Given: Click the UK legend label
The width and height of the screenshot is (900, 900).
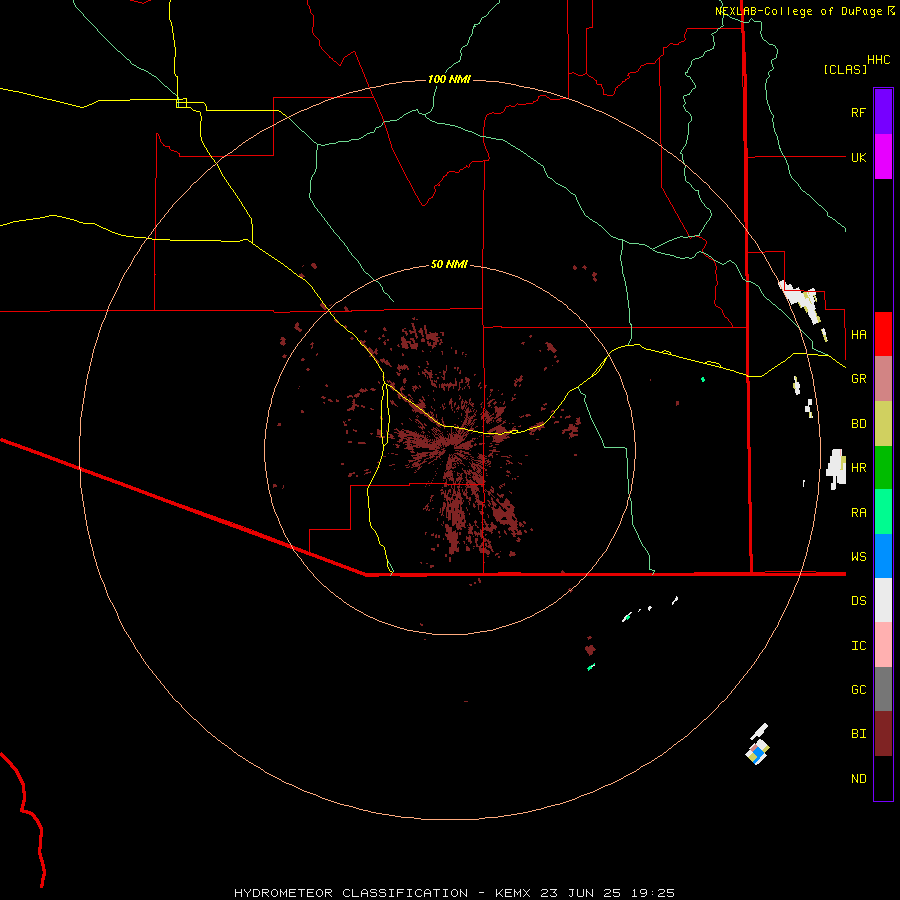Looking at the screenshot, I should pyautogui.click(x=858, y=157).
